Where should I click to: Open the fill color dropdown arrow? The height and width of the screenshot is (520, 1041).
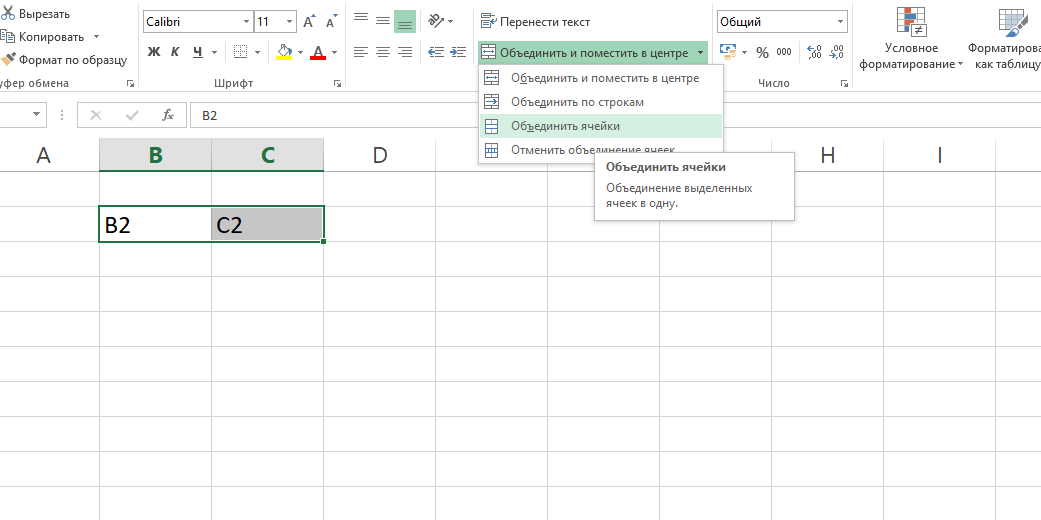coord(300,52)
